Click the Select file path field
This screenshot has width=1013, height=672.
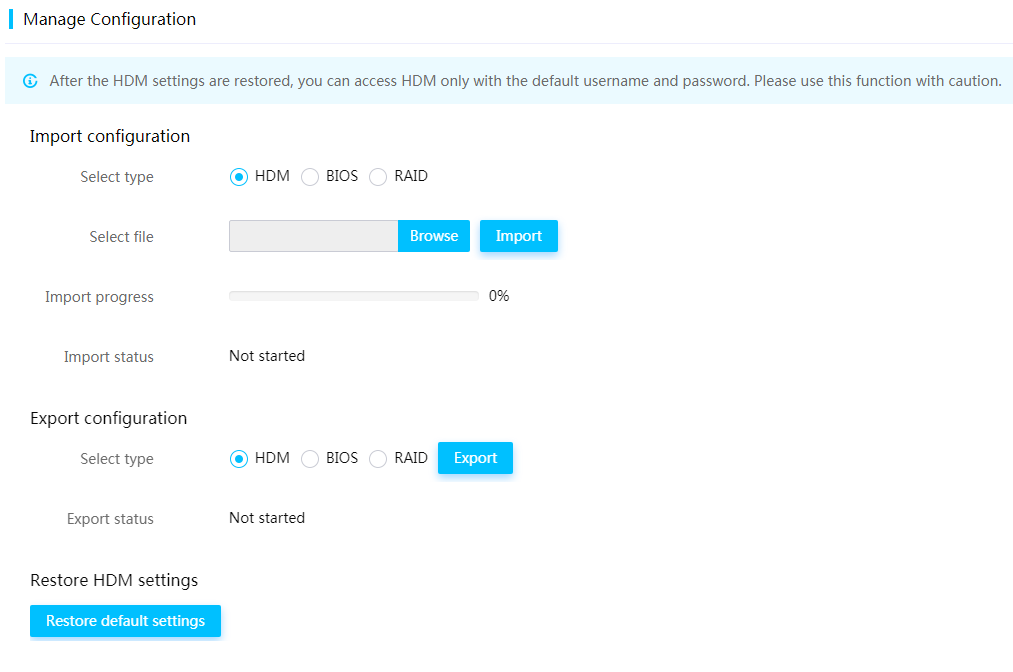pos(313,236)
